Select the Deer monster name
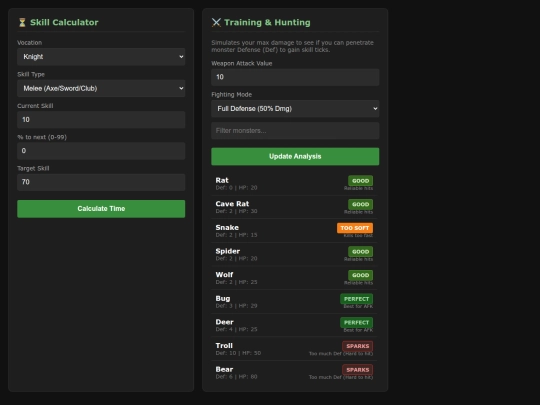 click(225, 322)
